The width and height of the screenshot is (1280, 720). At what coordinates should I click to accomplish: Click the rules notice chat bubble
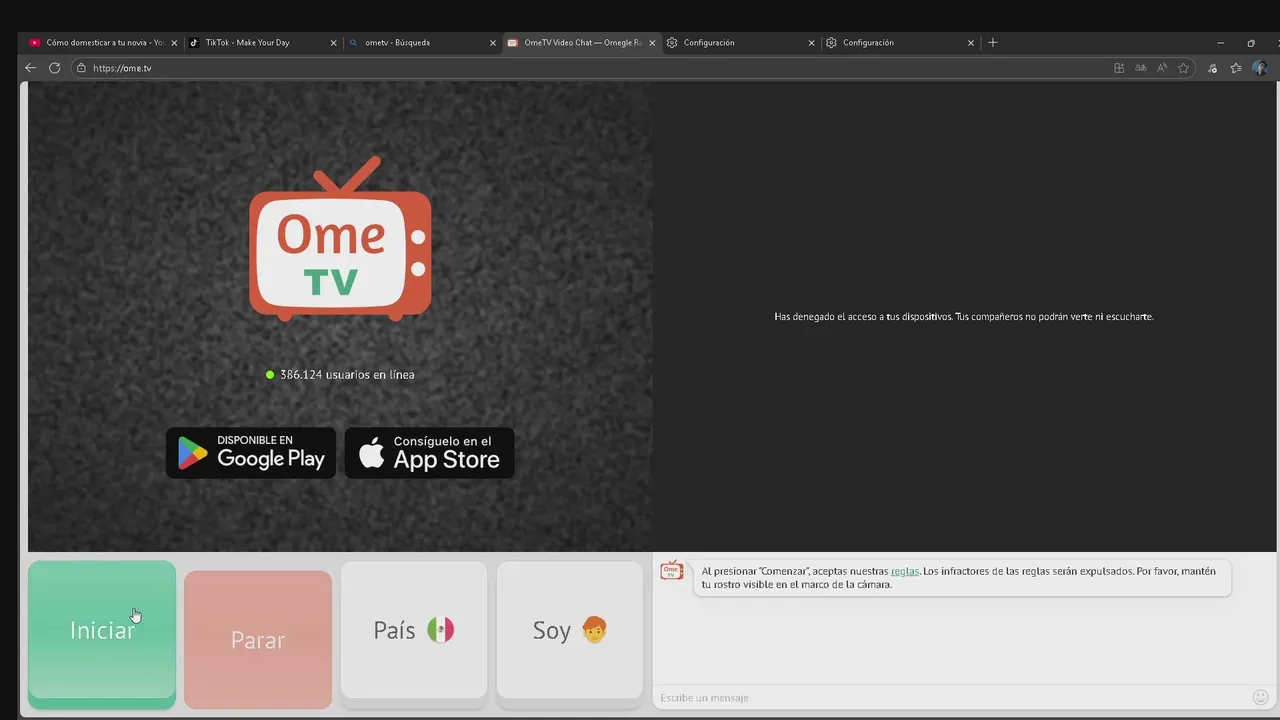962,578
